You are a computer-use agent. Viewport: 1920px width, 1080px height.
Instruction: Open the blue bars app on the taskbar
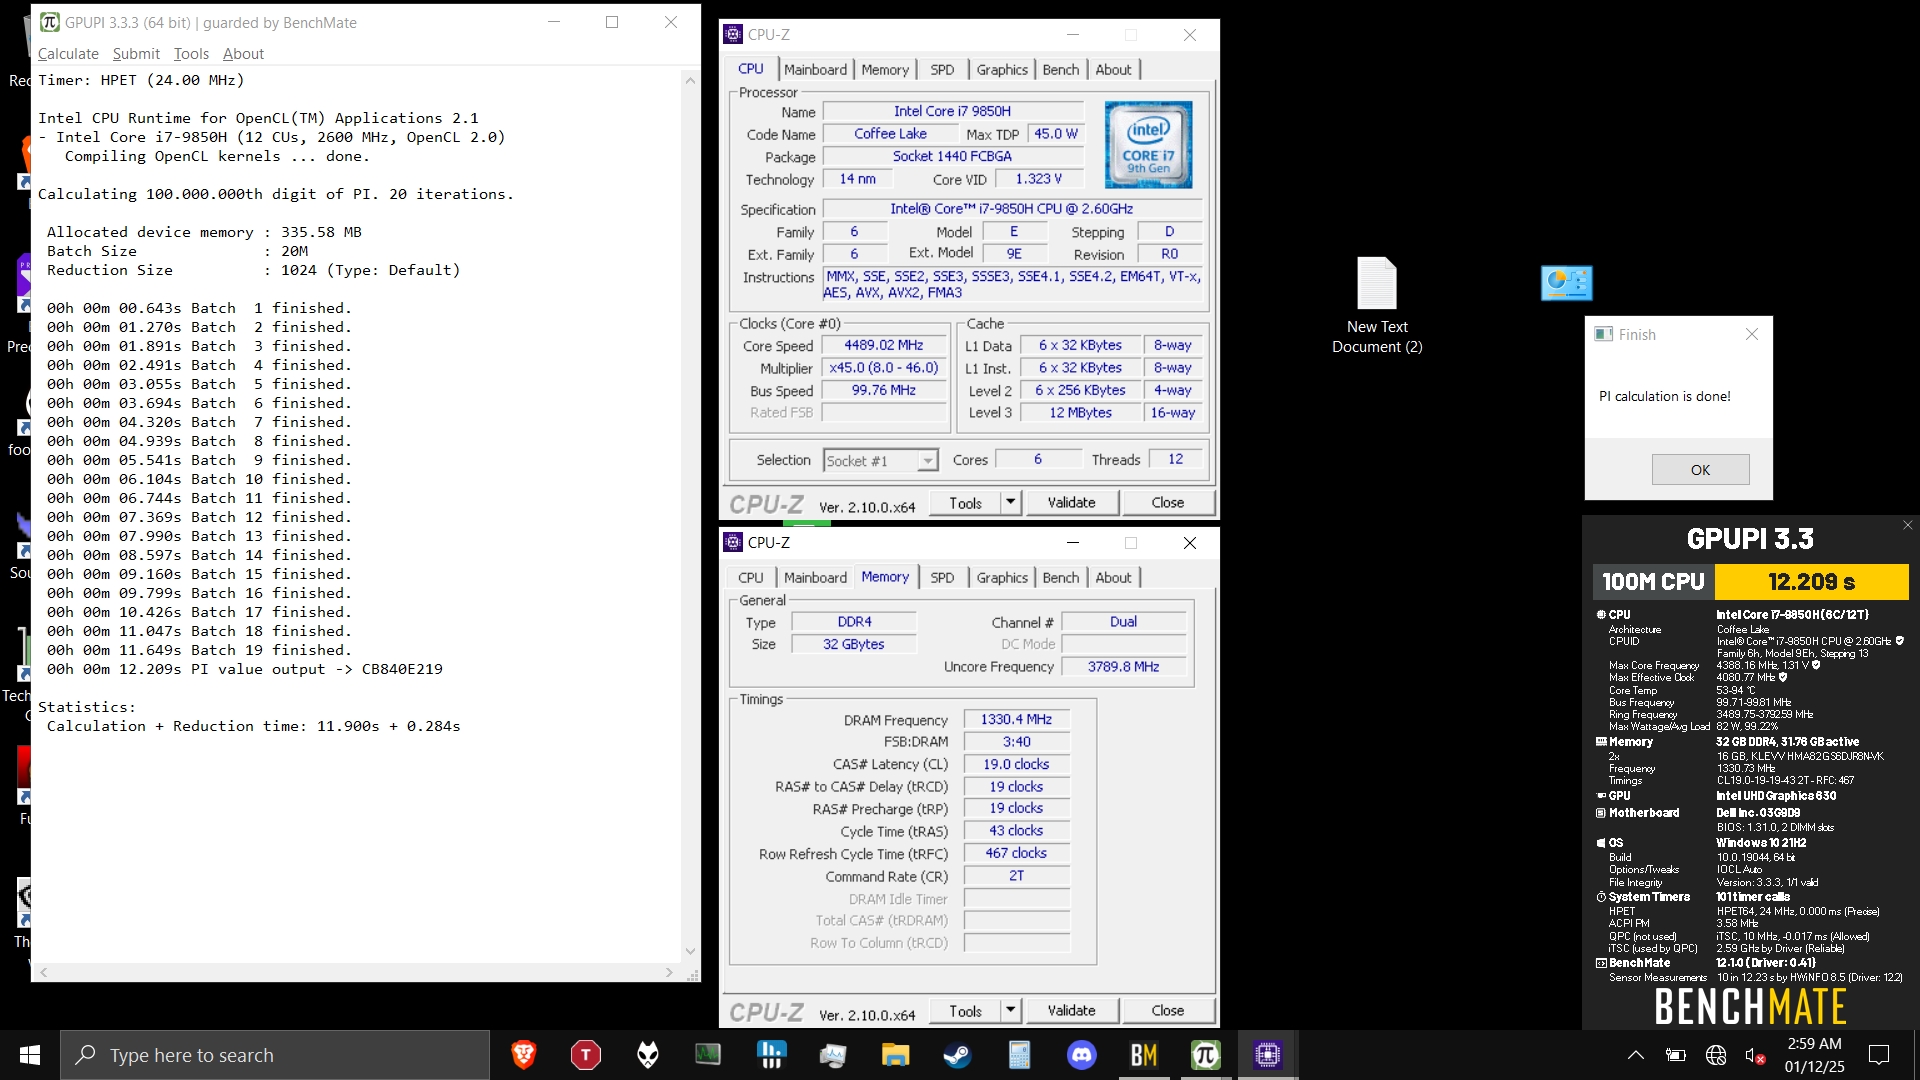coord(771,1055)
